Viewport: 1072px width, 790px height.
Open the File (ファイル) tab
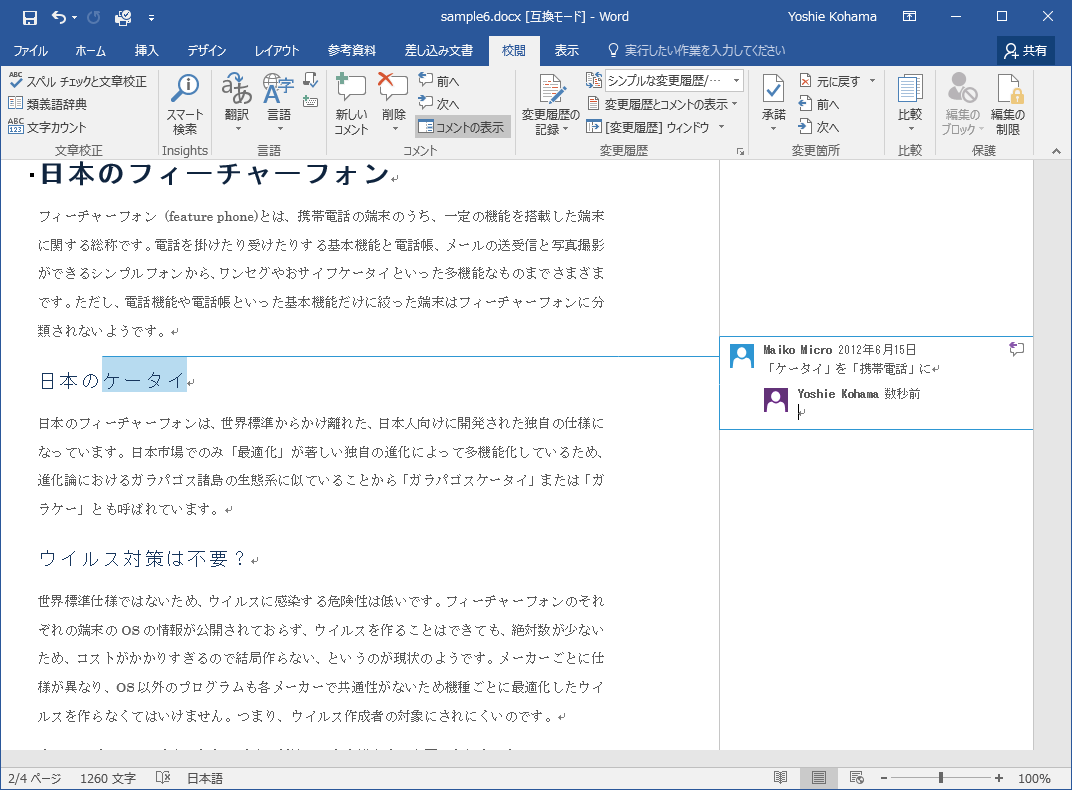point(30,51)
